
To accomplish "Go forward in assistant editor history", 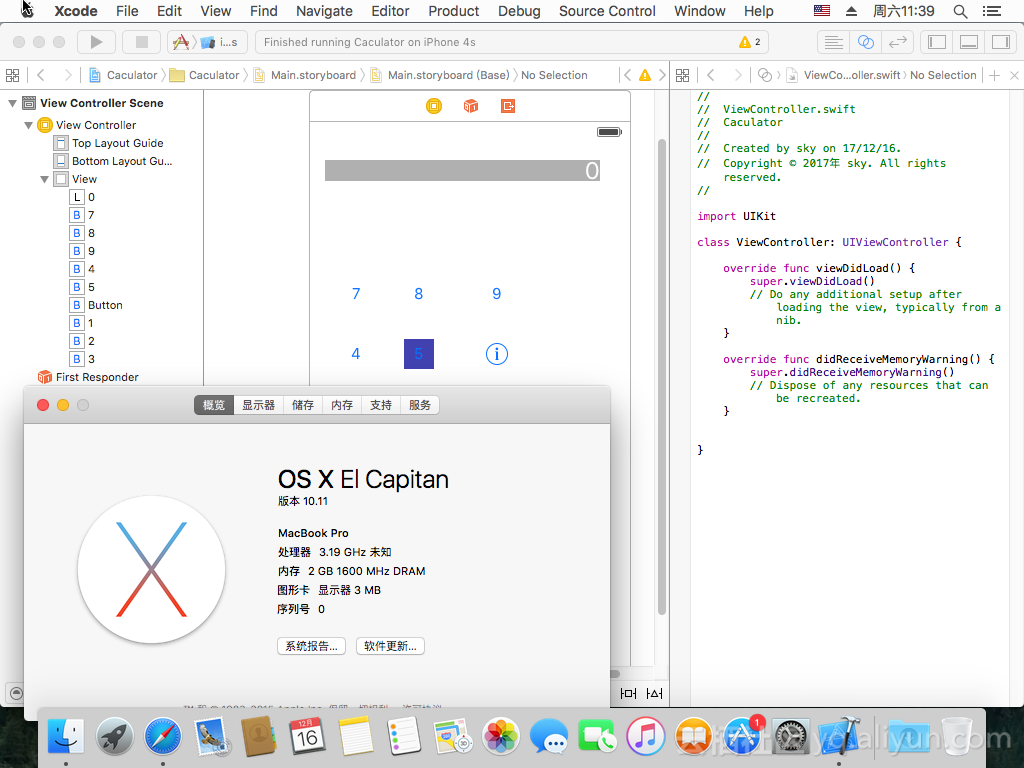I will click(738, 75).
